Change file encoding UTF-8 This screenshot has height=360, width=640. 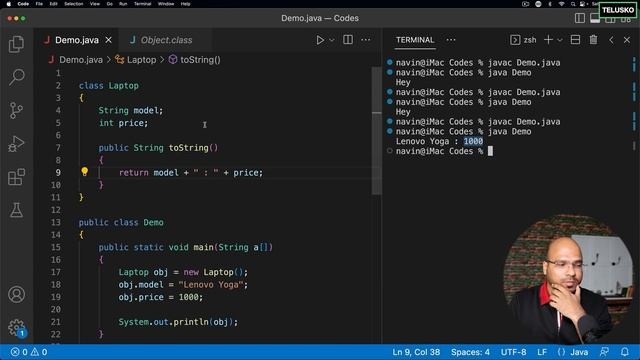click(513, 352)
